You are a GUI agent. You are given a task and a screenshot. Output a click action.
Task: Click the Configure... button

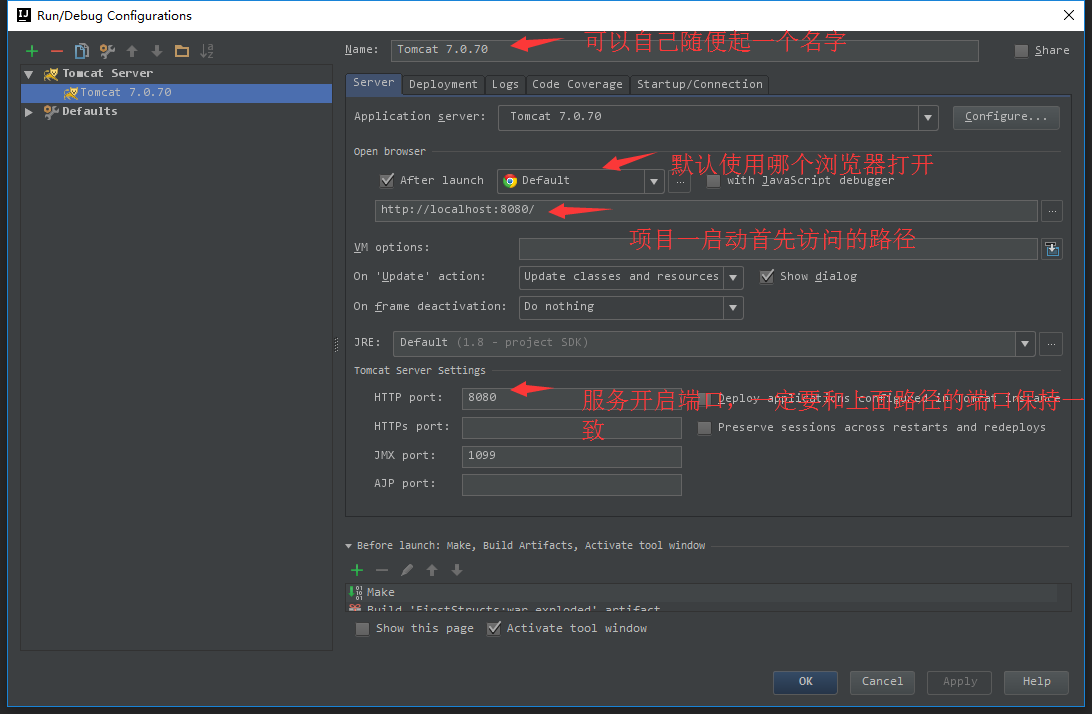[x=1006, y=117]
